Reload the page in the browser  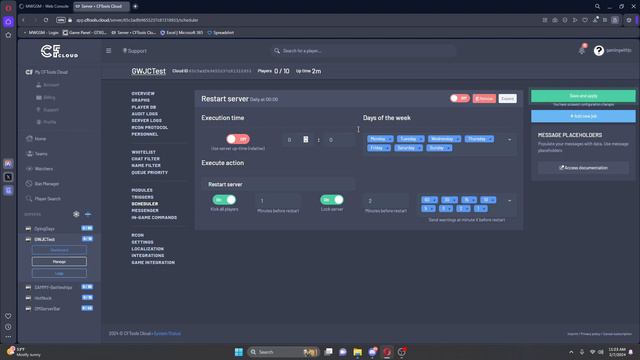[x=46, y=20]
